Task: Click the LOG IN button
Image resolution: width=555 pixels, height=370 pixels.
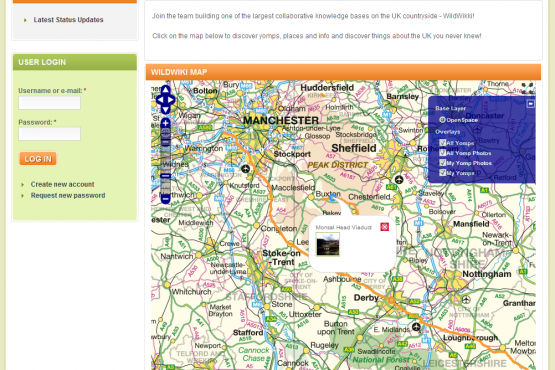Action: [x=38, y=159]
